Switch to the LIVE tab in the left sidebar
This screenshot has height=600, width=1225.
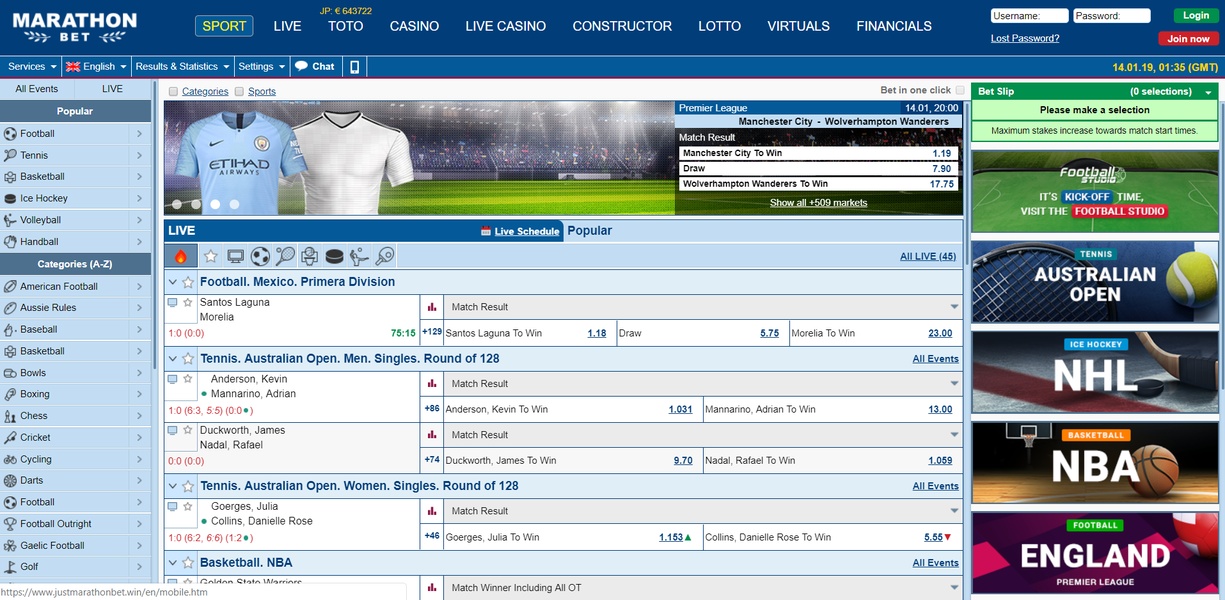pos(110,88)
